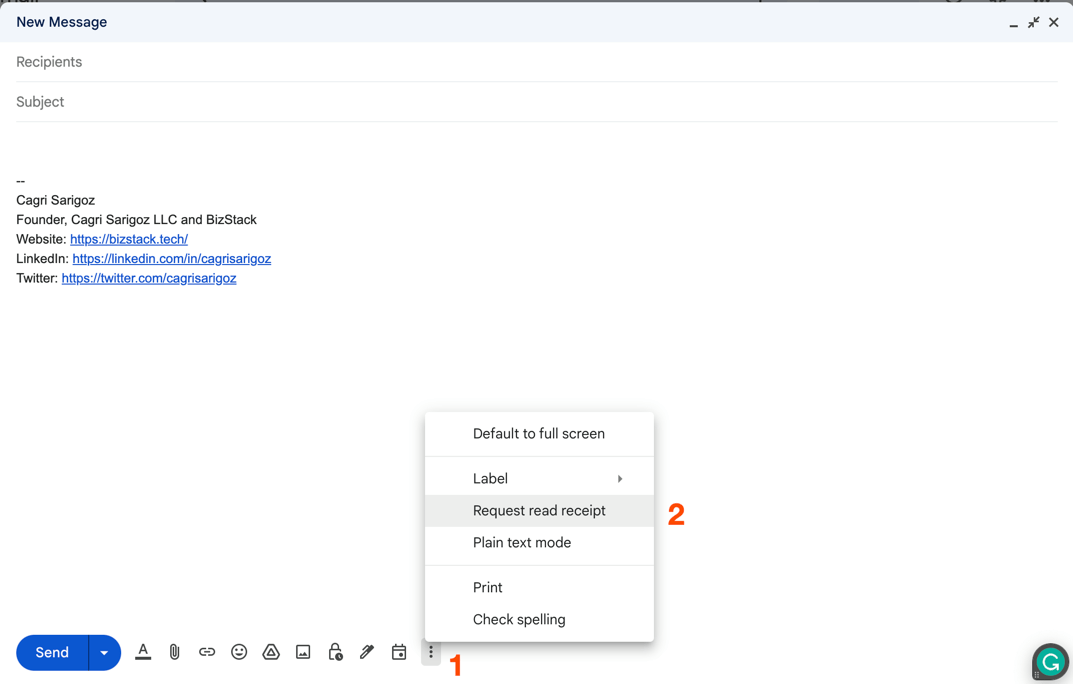
Task: Choose Check spelling from the menu
Action: (518, 619)
